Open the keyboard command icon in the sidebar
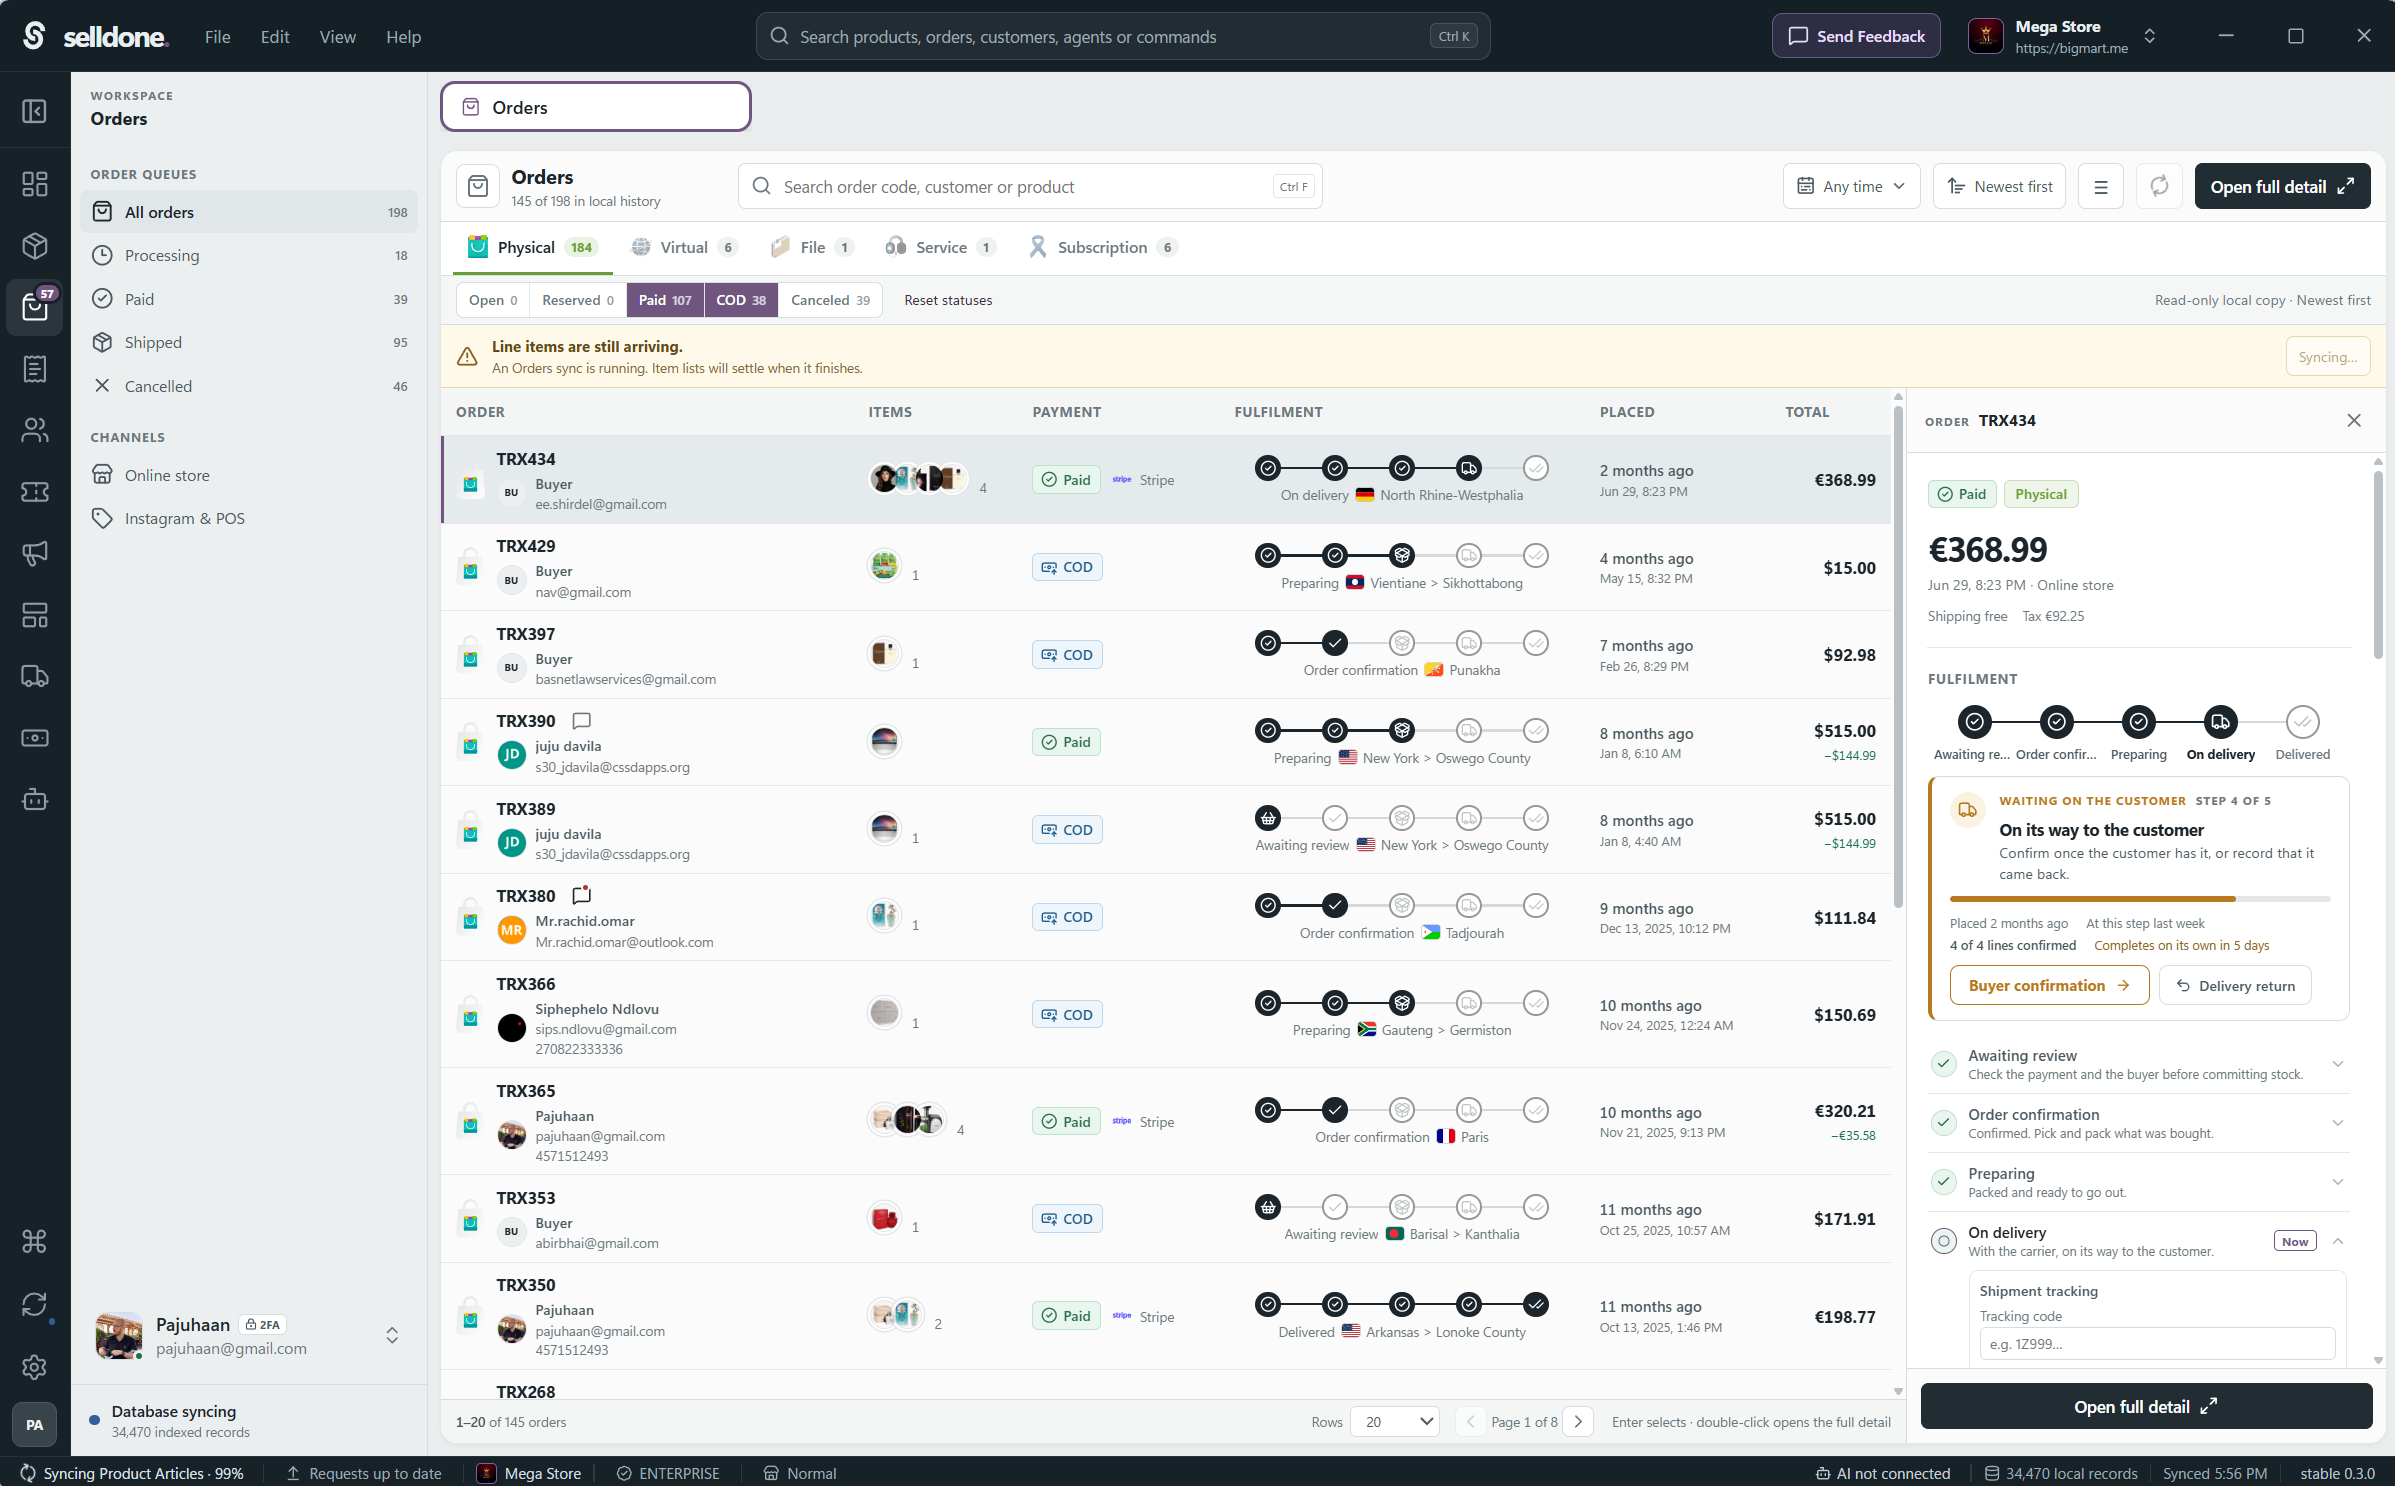This screenshot has height=1486, width=2395. (35, 1242)
